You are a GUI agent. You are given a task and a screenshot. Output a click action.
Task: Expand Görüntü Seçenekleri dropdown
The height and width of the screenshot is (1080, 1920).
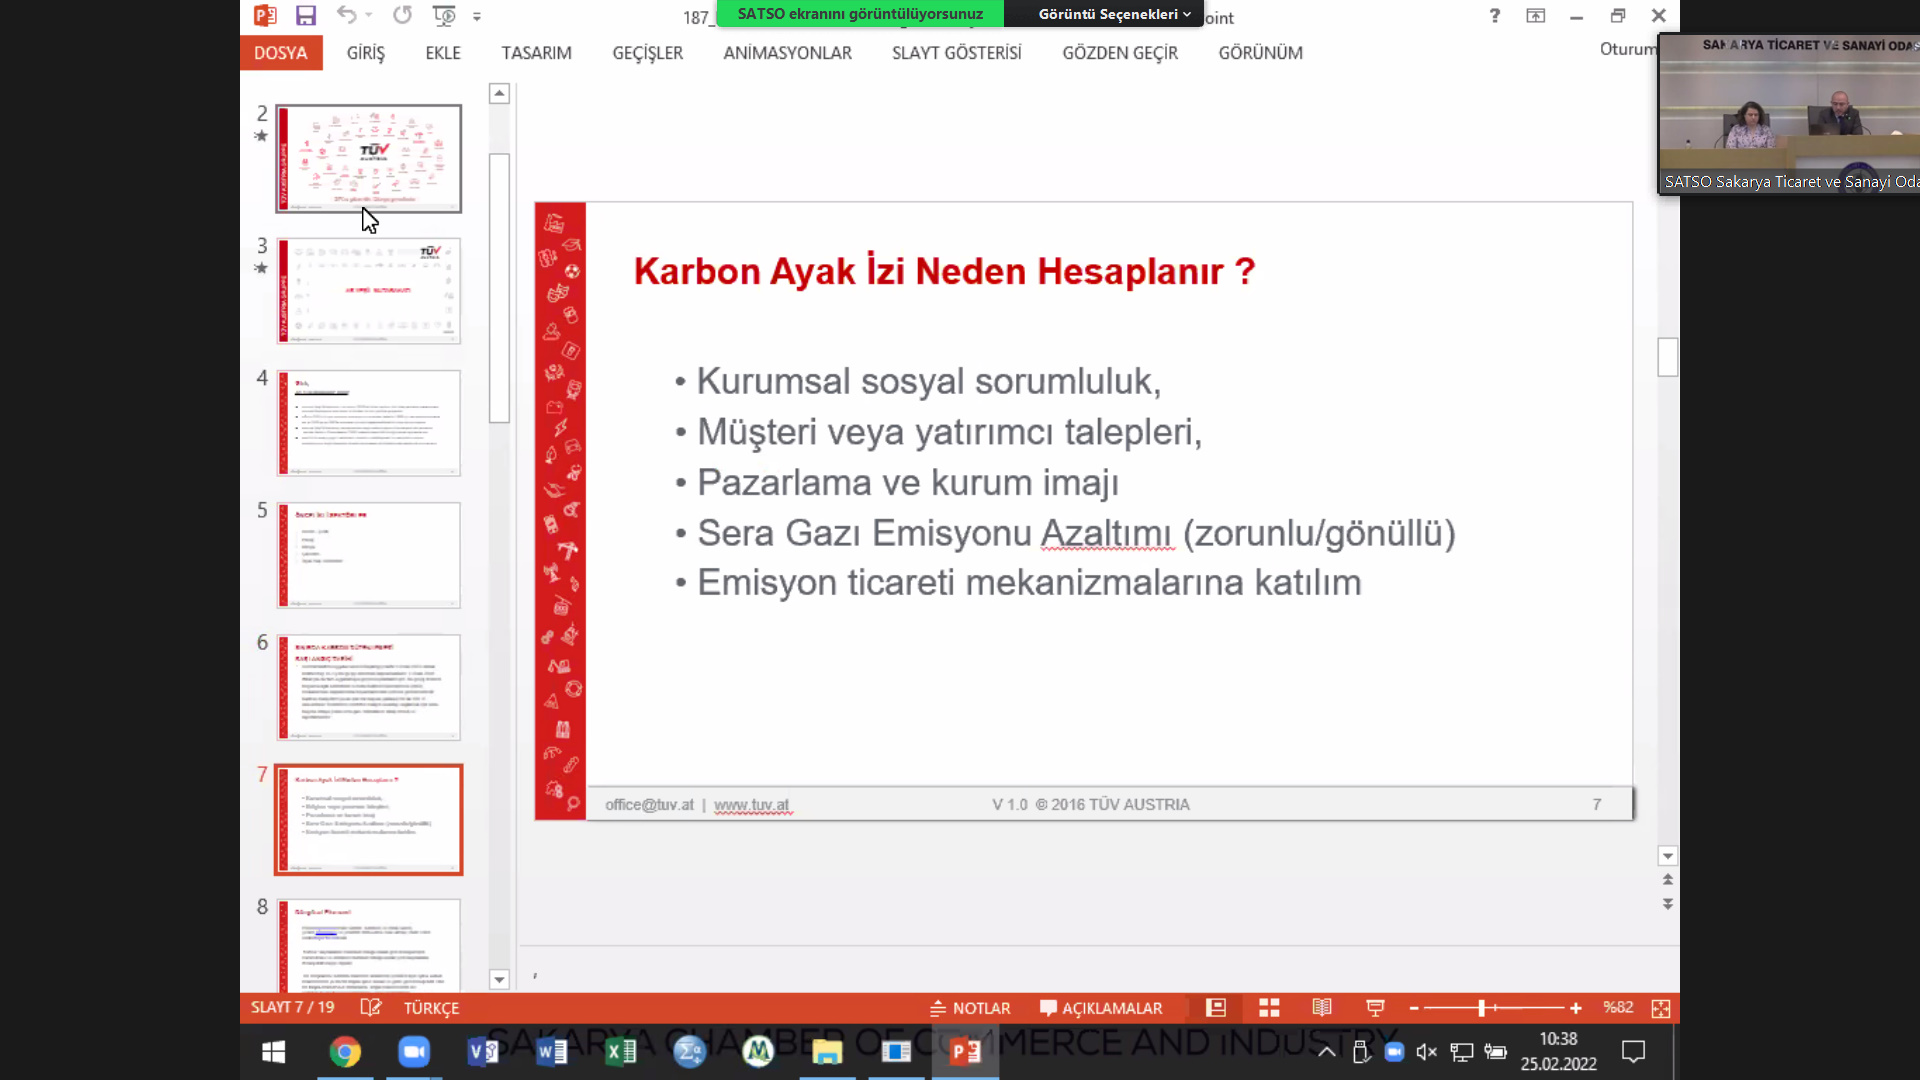[x=1114, y=14]
